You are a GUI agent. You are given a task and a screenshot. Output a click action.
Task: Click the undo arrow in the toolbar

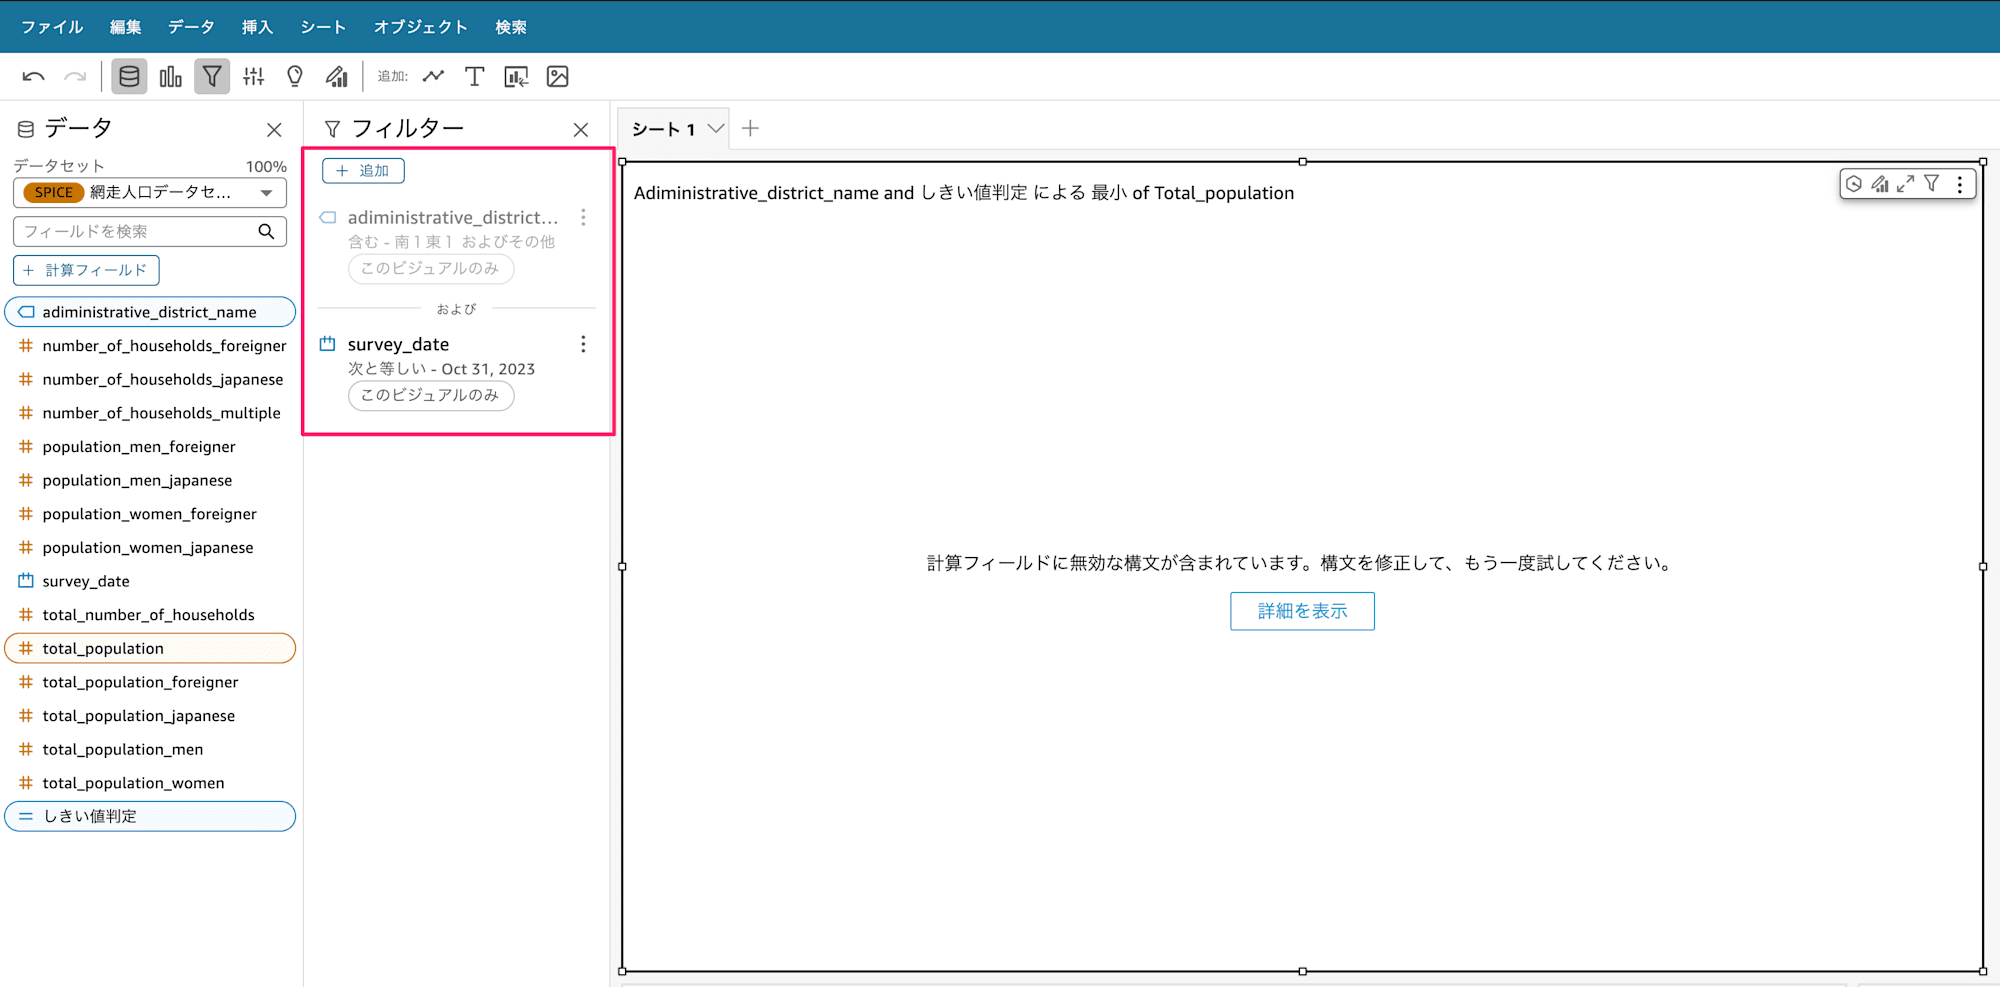pyautogui.click(x=33, y=77)
